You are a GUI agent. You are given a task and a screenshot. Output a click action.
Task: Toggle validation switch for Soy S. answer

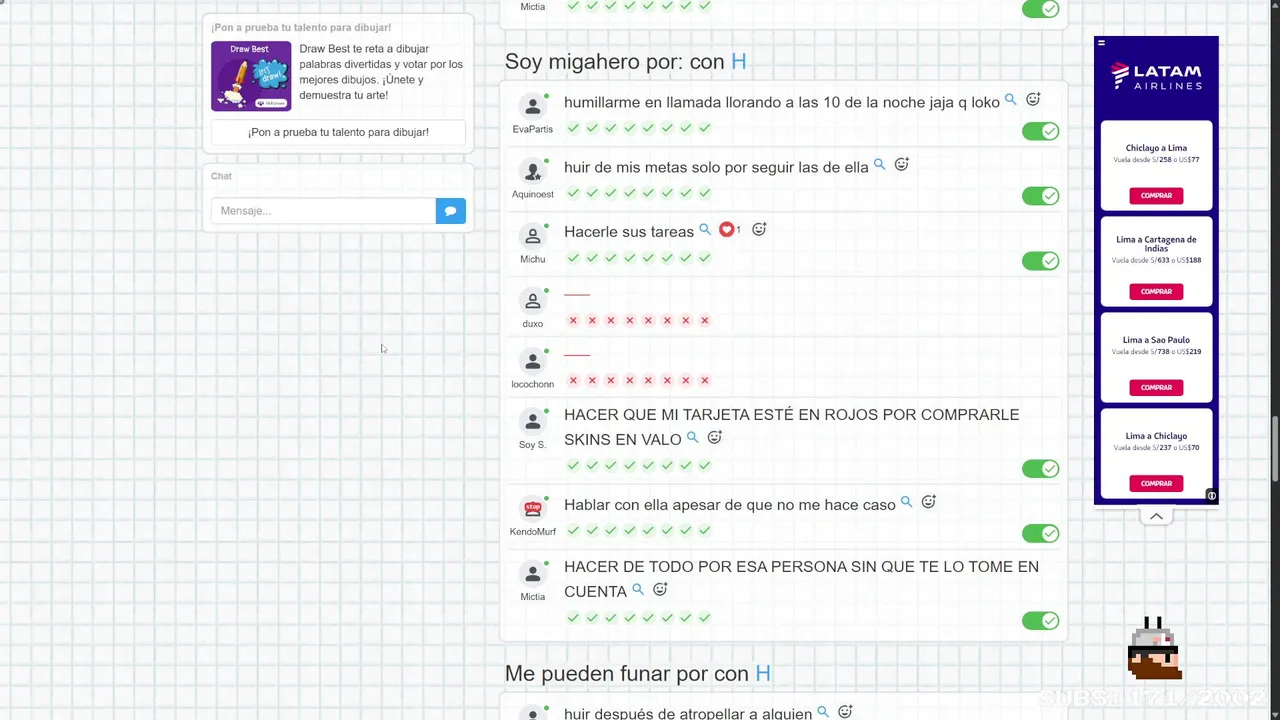click(1040, 469)
